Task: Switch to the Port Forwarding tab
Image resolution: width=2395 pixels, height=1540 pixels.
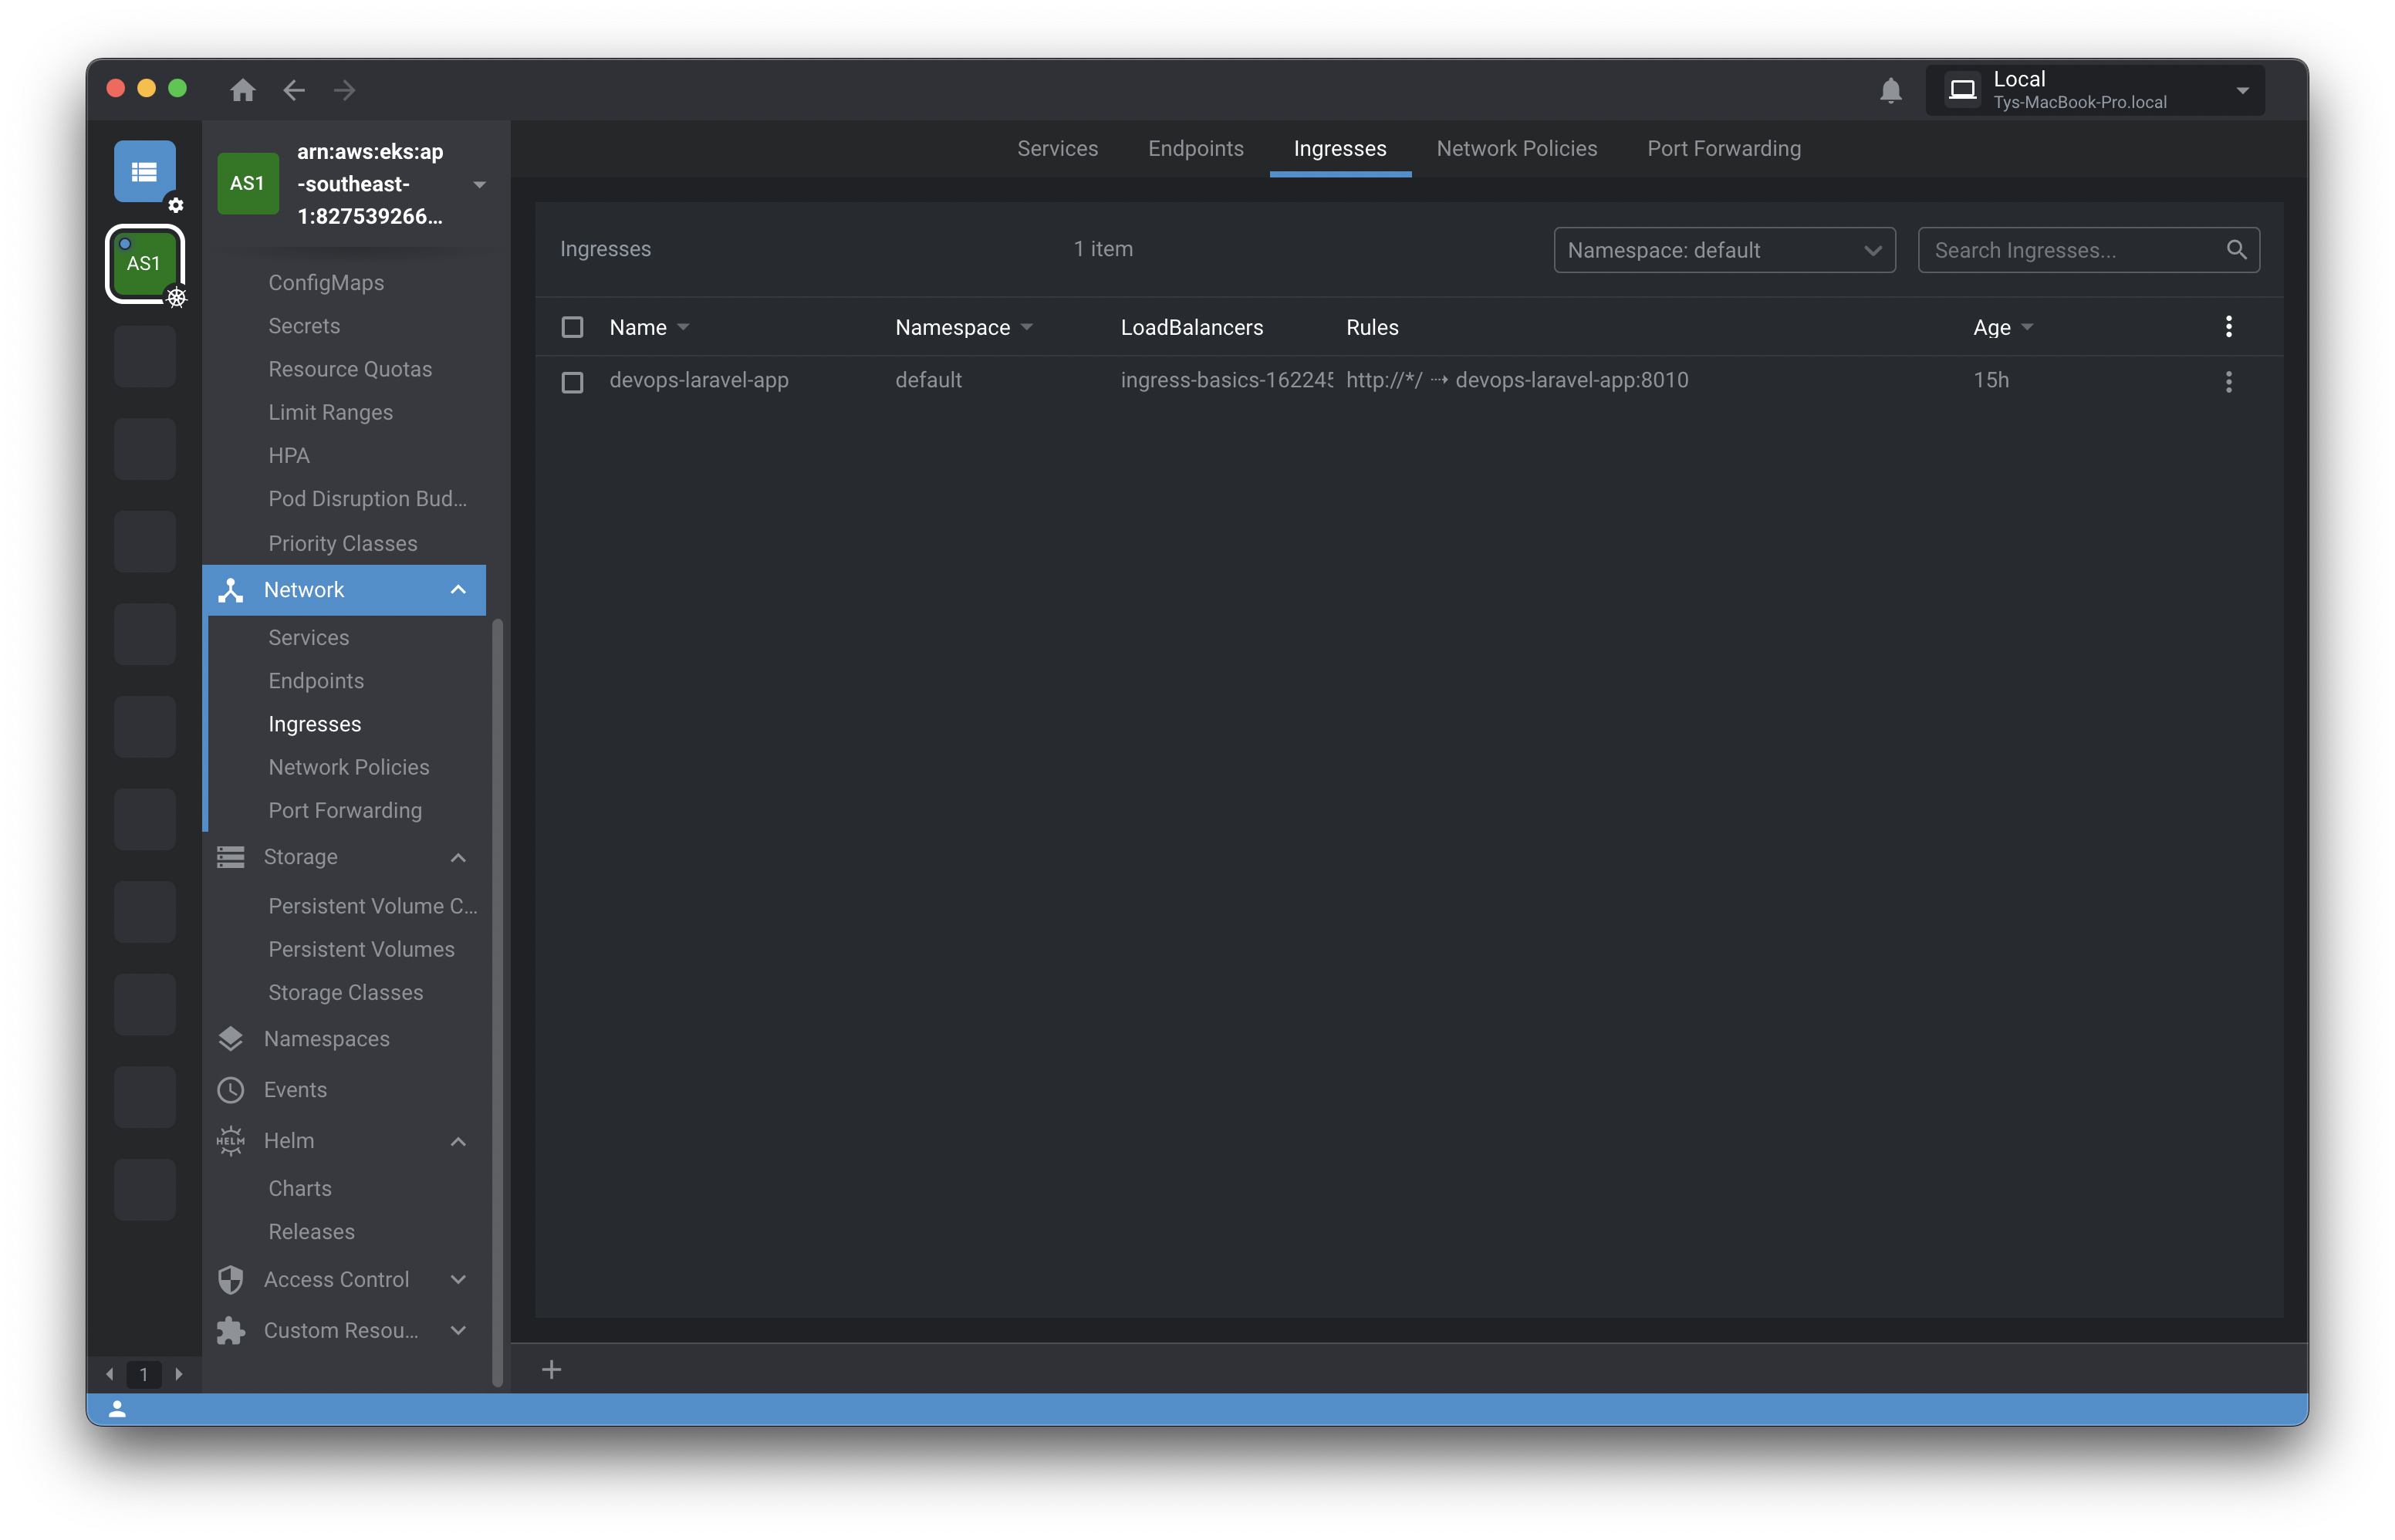Action: click(1723, 149)
